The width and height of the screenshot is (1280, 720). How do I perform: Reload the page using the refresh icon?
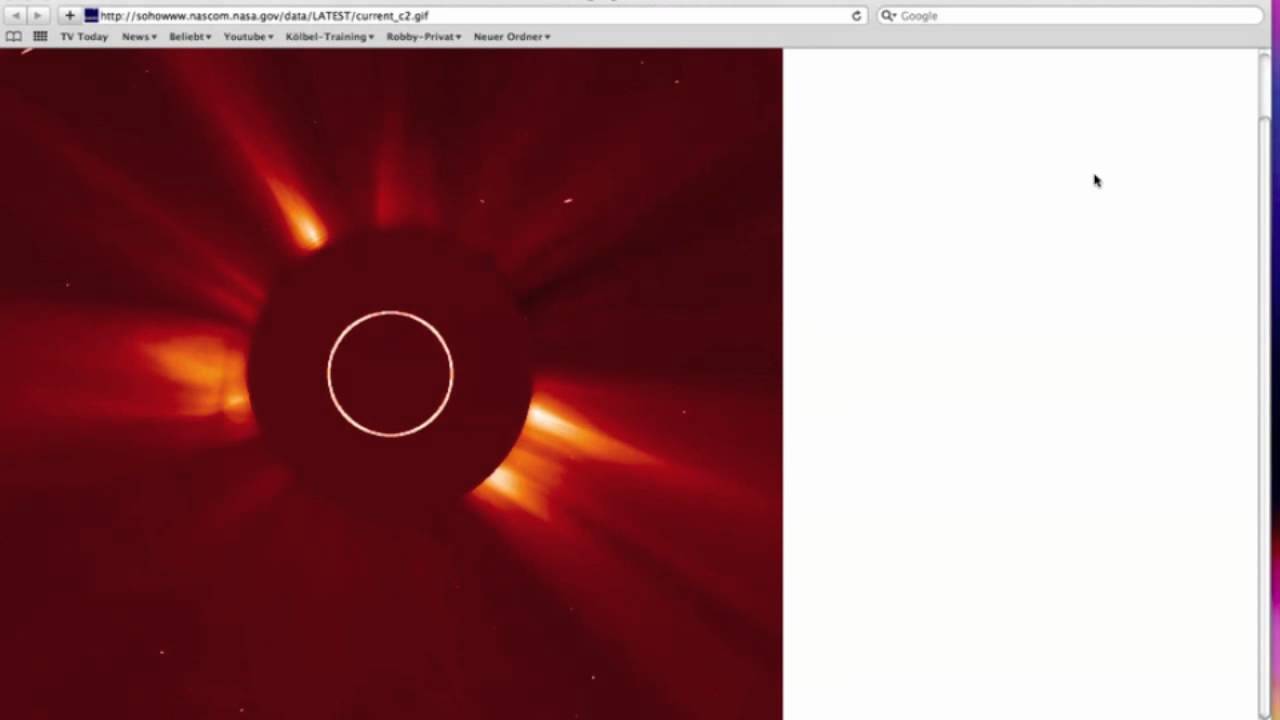(x=856, y=16)
